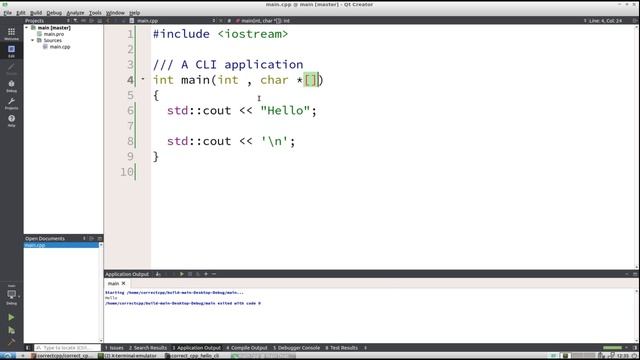This screenshot has width=640, height=360.
Task: Select main.cpp in project tree
Action: point(60,47)
